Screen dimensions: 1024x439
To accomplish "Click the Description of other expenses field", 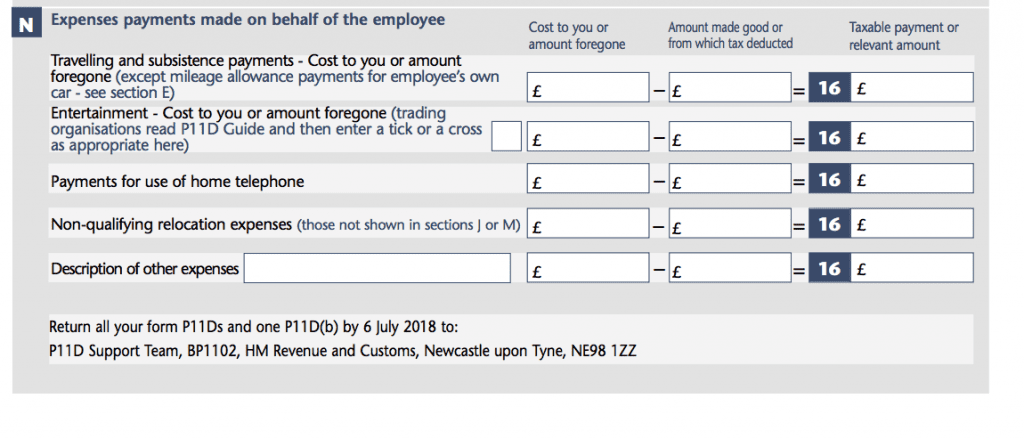I will 377,268.
